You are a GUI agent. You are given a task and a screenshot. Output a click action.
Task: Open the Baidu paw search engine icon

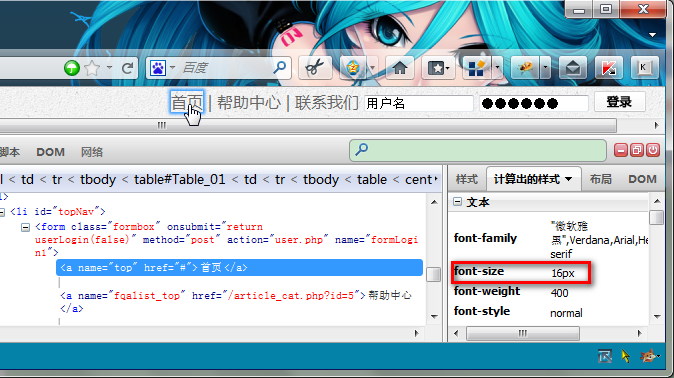pos(158,68)
